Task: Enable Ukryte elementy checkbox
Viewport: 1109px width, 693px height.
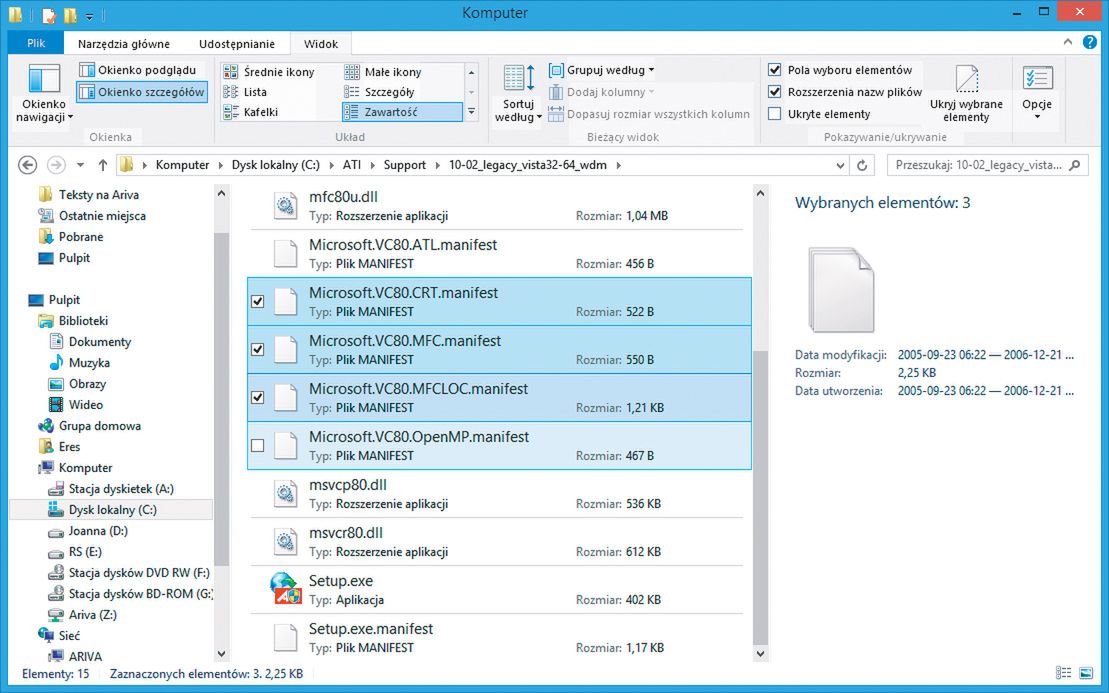Action: pyautogui.click(x=775, y=114)
